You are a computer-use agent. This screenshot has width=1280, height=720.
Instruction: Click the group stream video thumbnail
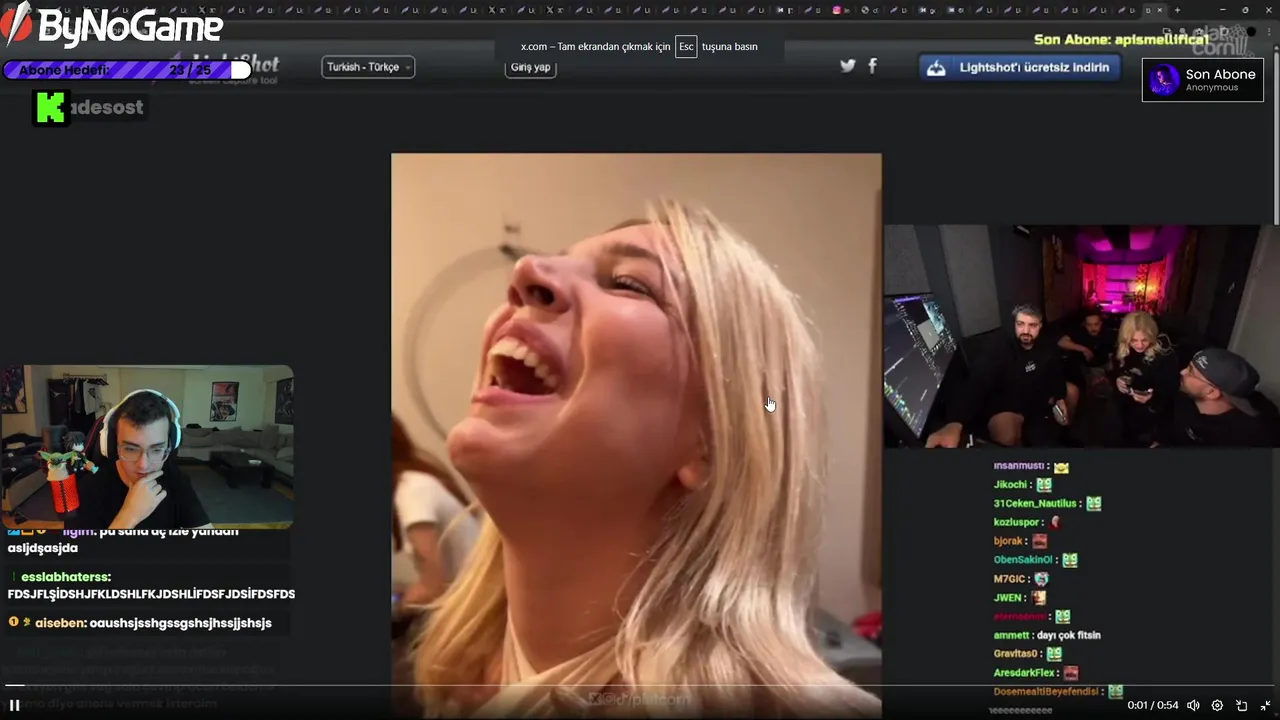click(x=1081, y=336)
